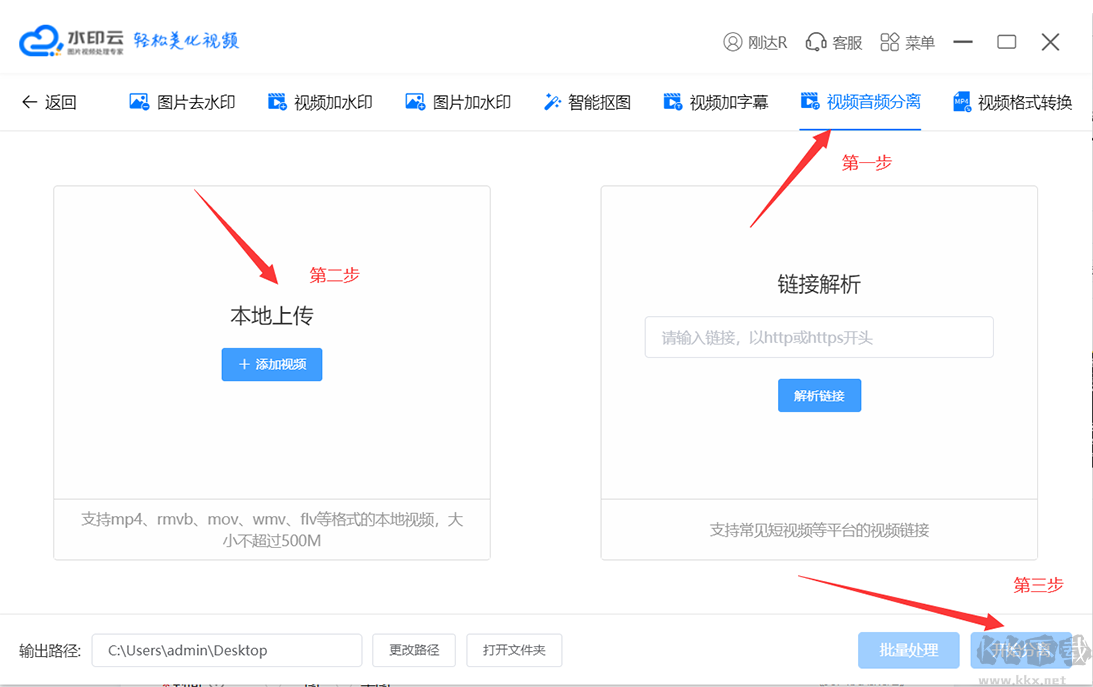Screen dimensions: 1093x687
Task: Click the video link input field
Action: tap(818, 337)
